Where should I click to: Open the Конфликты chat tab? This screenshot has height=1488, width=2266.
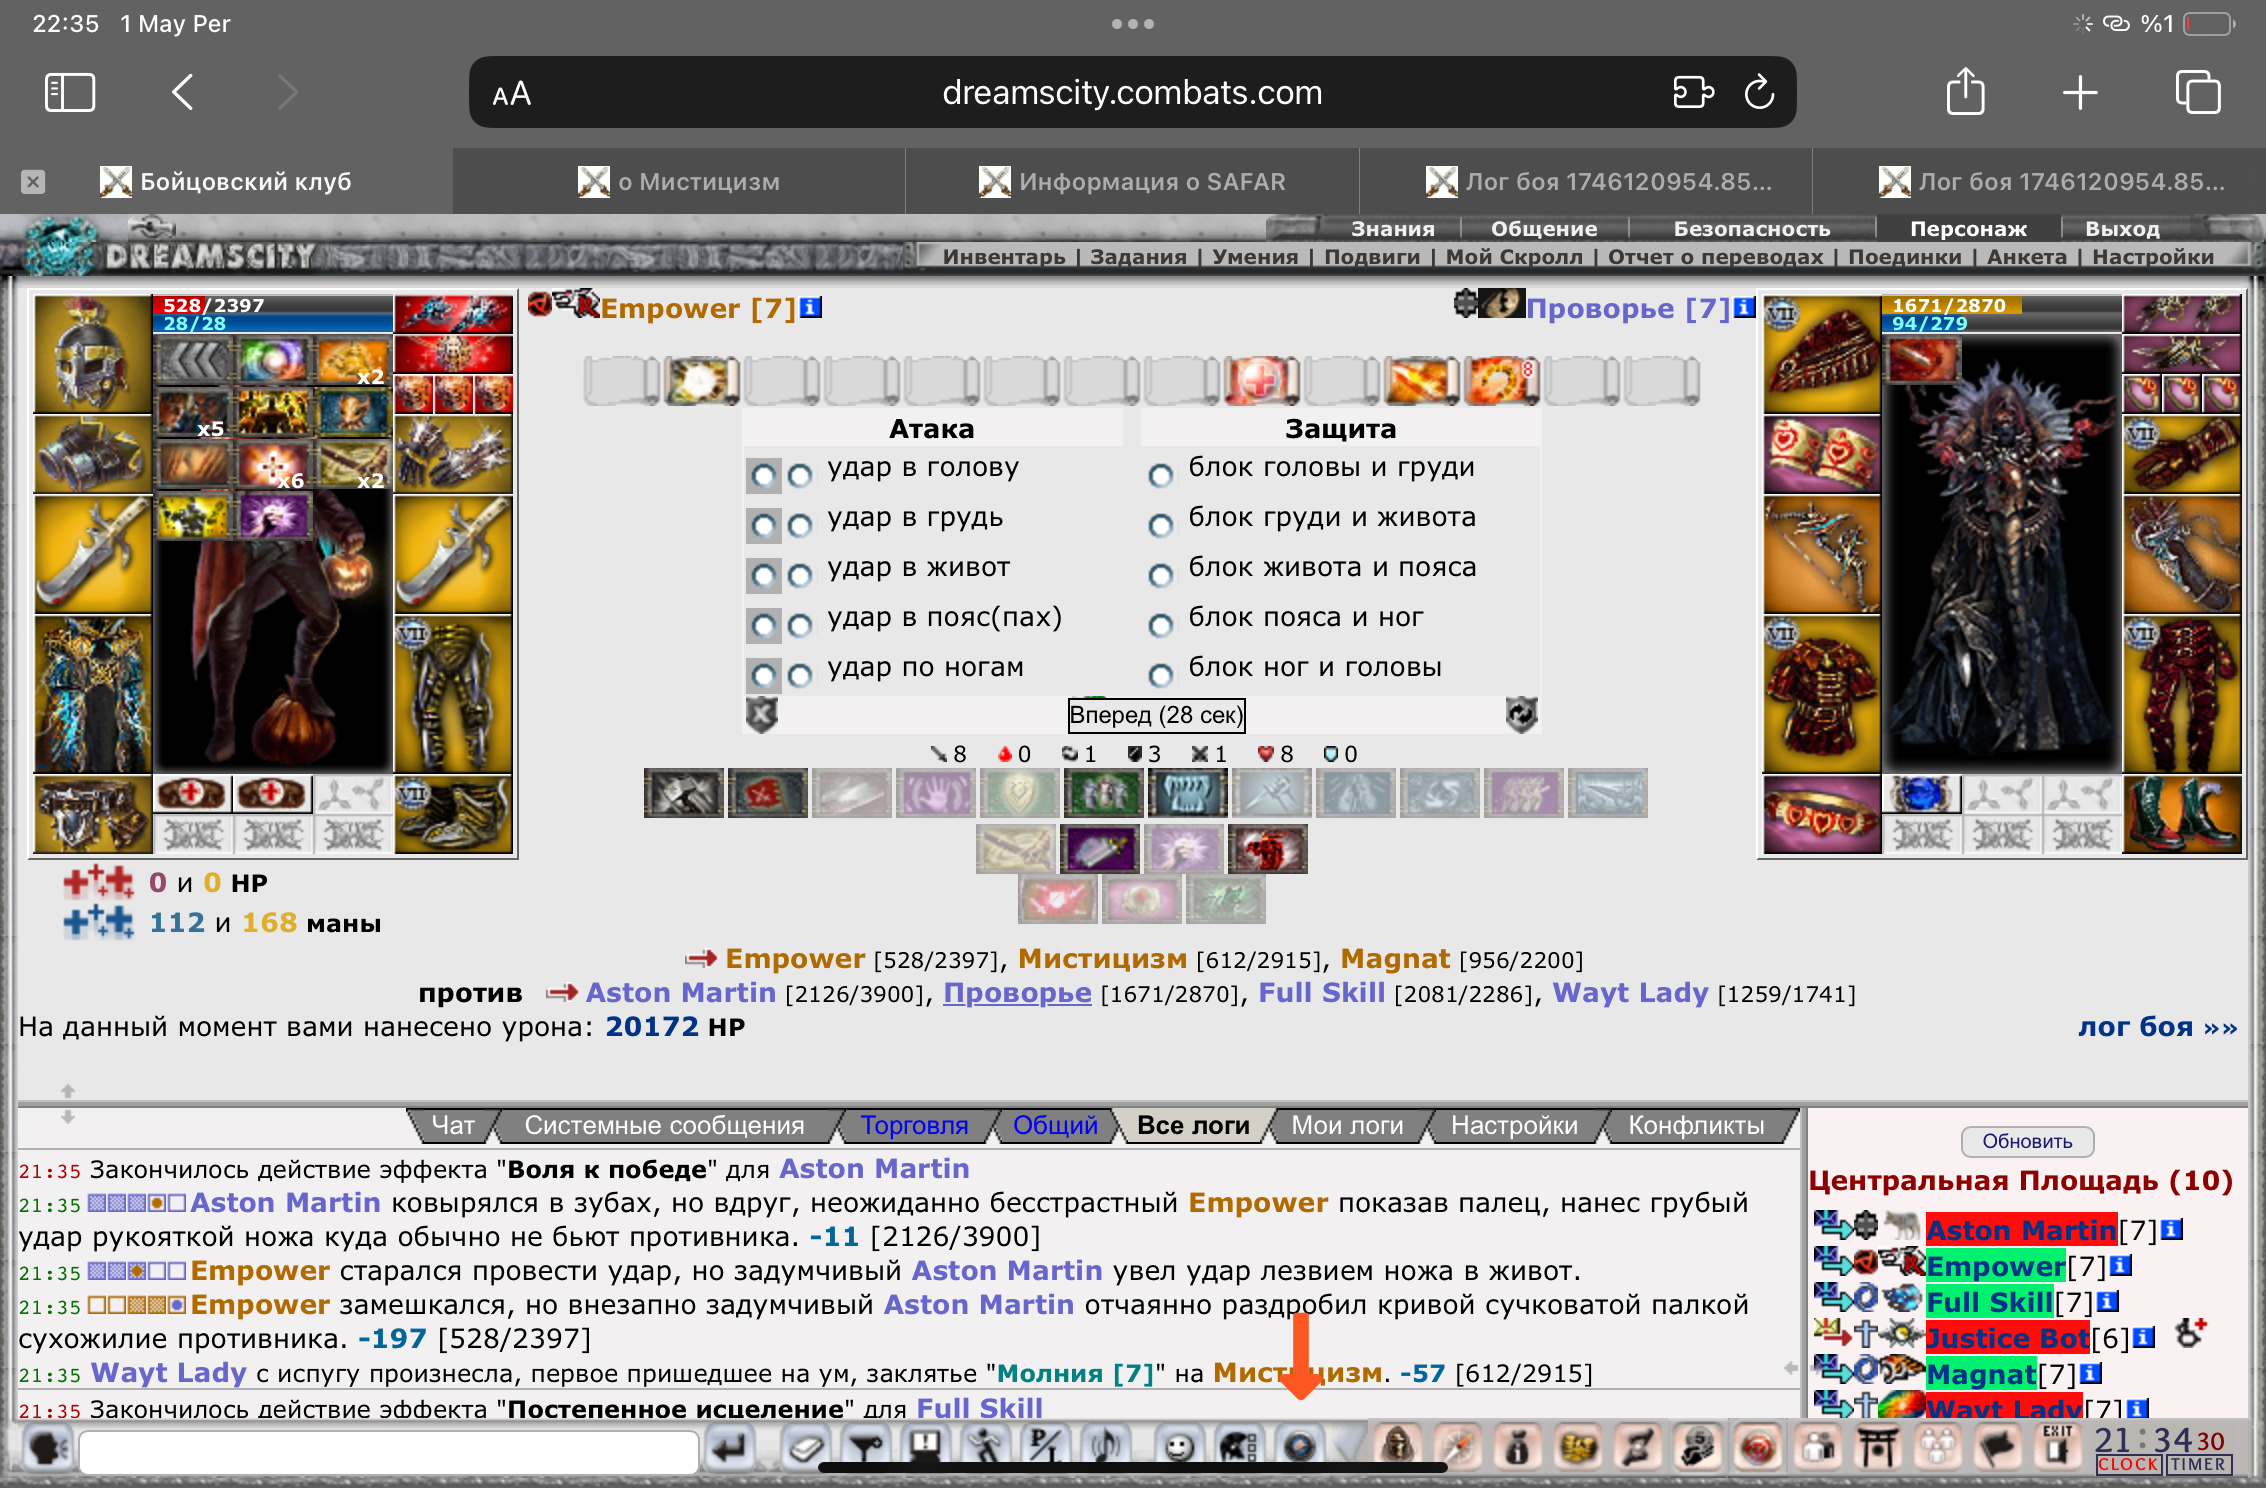pos(1696,1125)
